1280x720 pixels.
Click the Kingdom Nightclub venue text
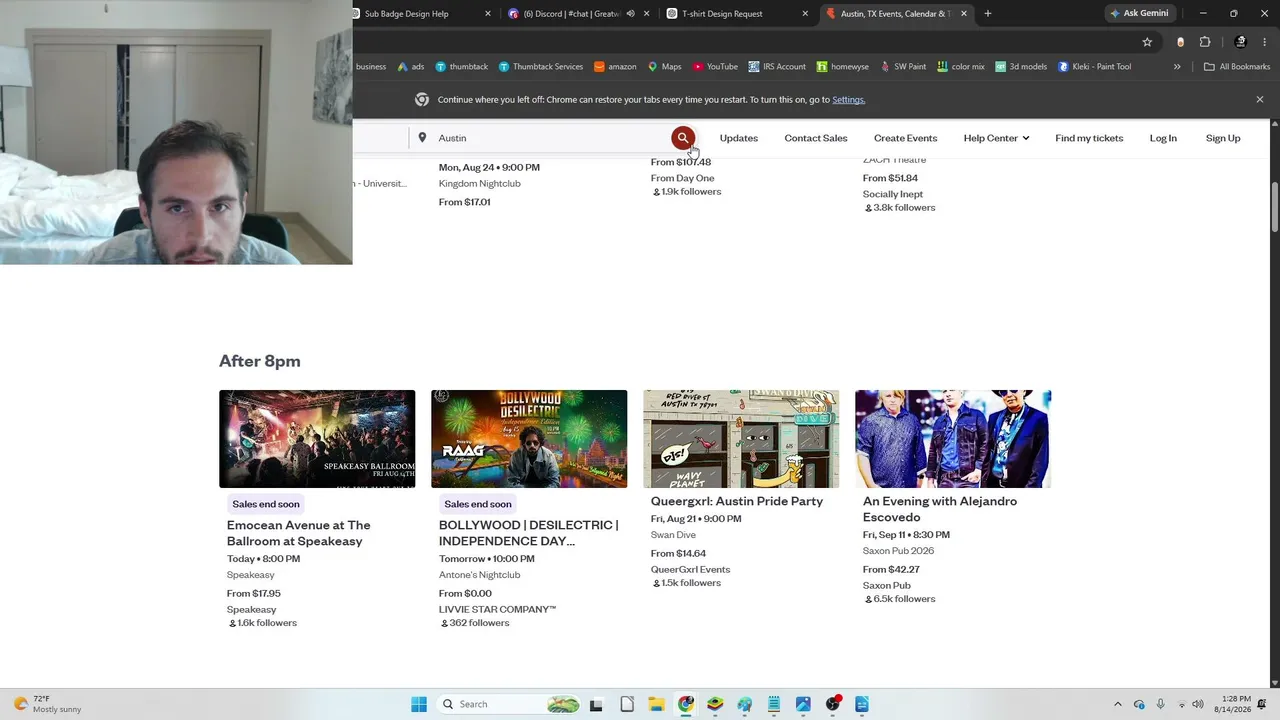pyautogui.click(x=480, y=184)
